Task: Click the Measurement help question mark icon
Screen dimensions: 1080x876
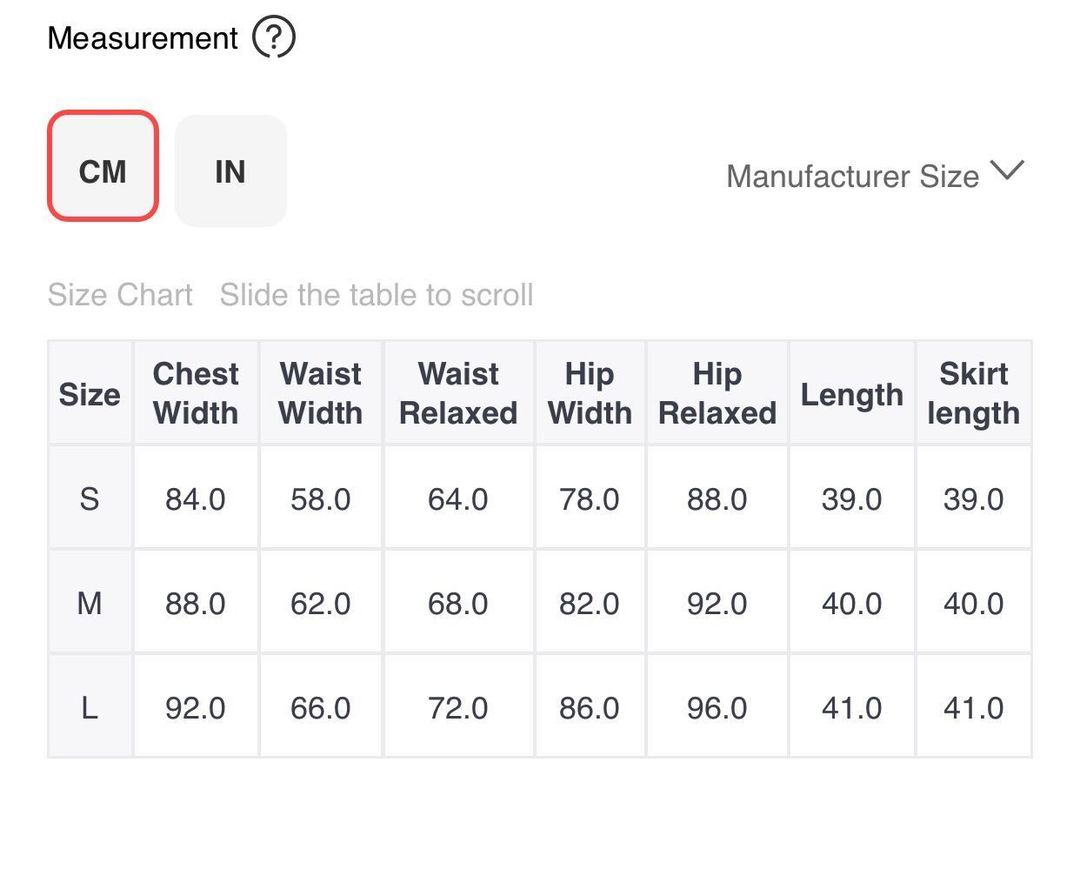Action: [273, 39]
